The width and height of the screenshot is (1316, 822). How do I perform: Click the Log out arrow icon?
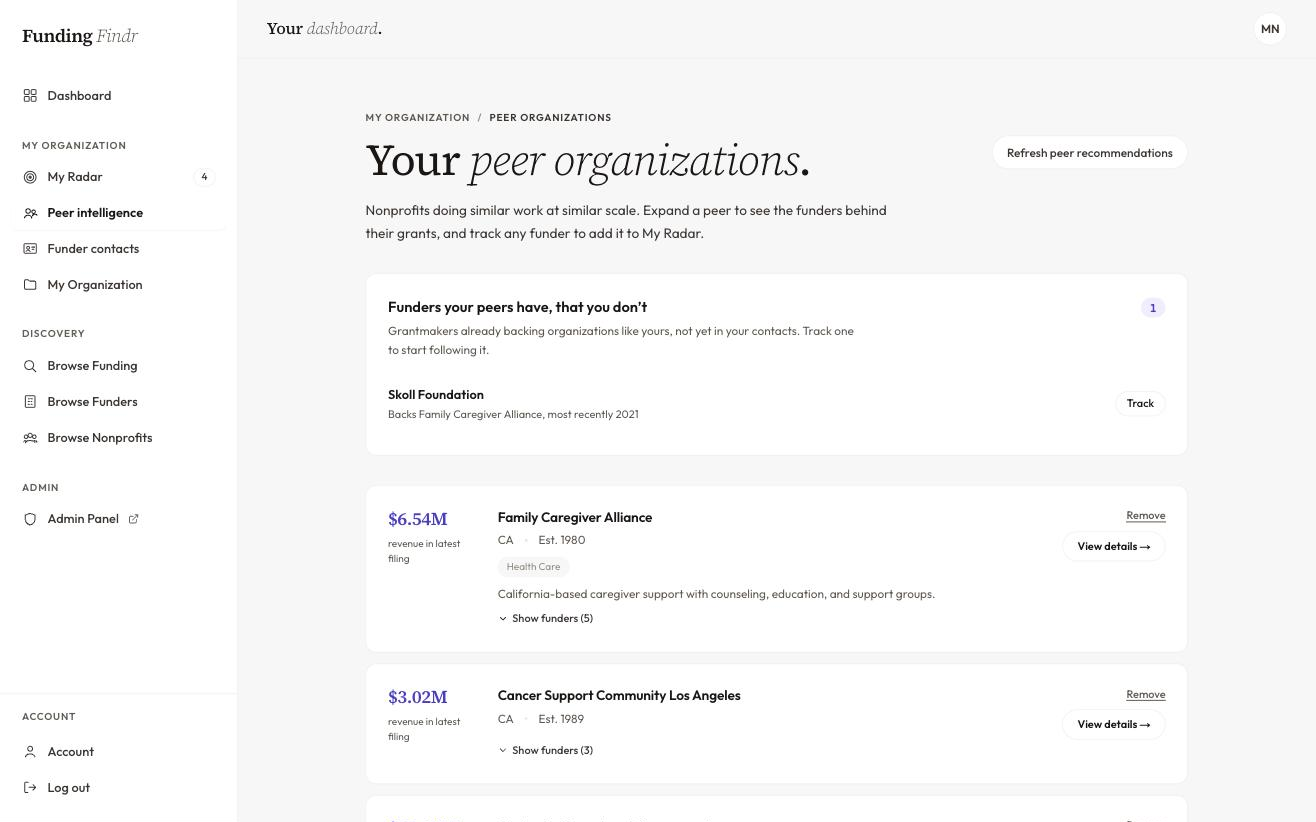coord(30,788)
